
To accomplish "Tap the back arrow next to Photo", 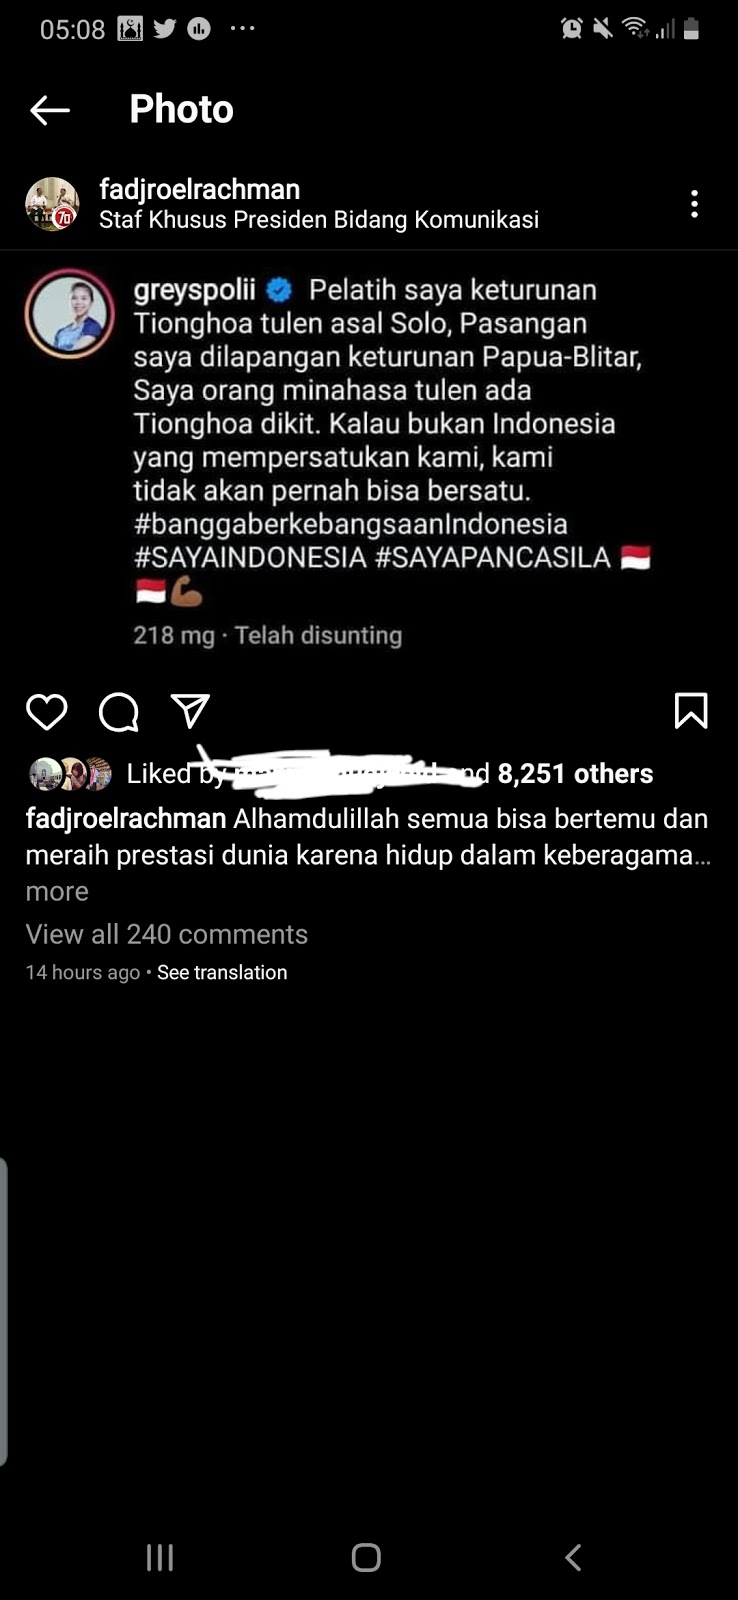I will point(50,110).
